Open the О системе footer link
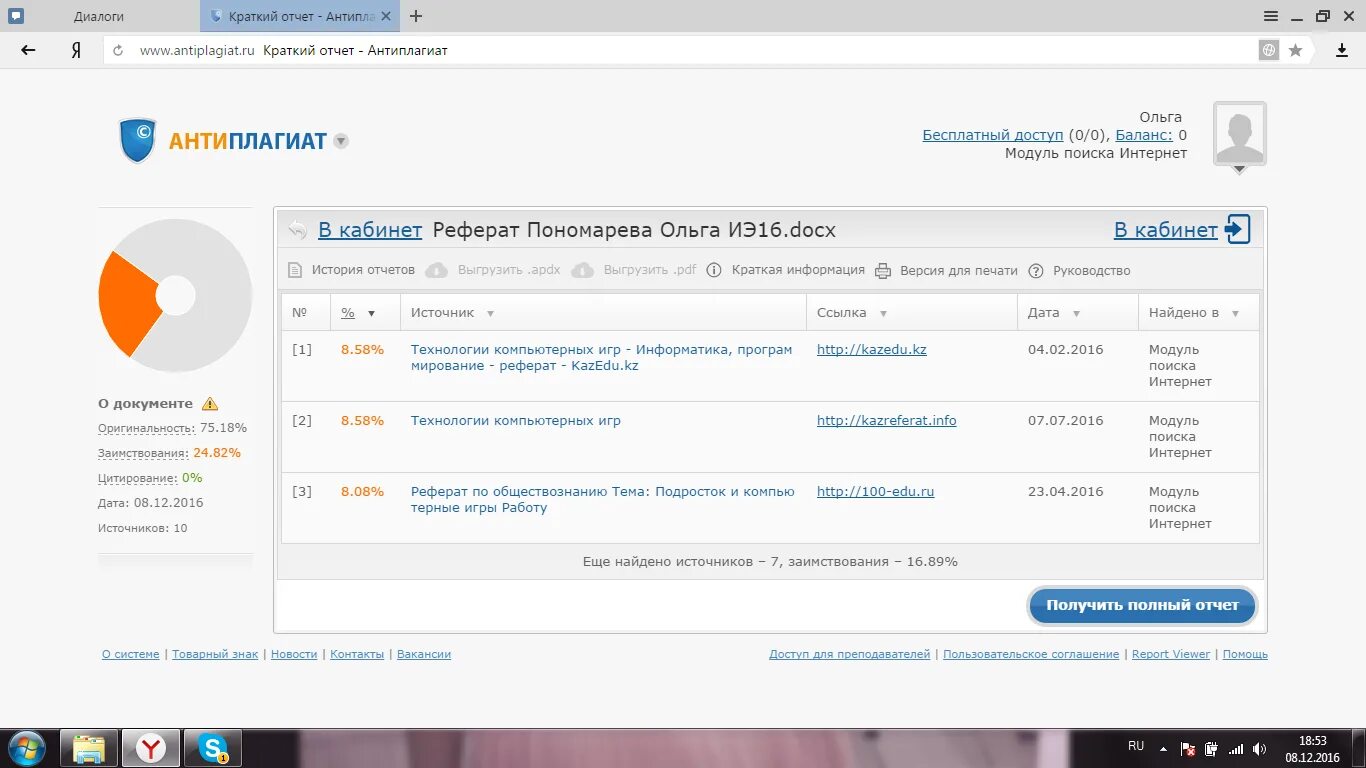Image resolution: width=1366 pixels, height=768 pixels. point(130,654)
